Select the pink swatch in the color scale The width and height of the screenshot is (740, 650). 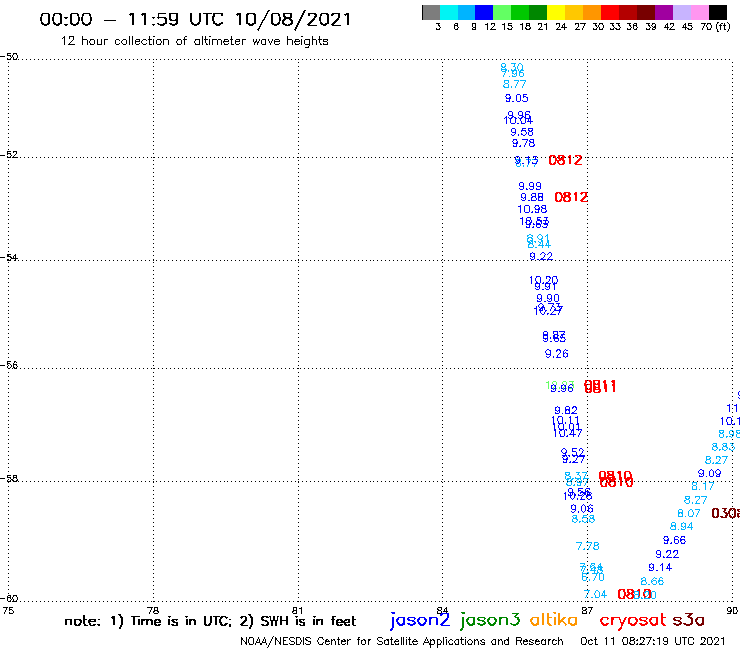coord(699,12)
